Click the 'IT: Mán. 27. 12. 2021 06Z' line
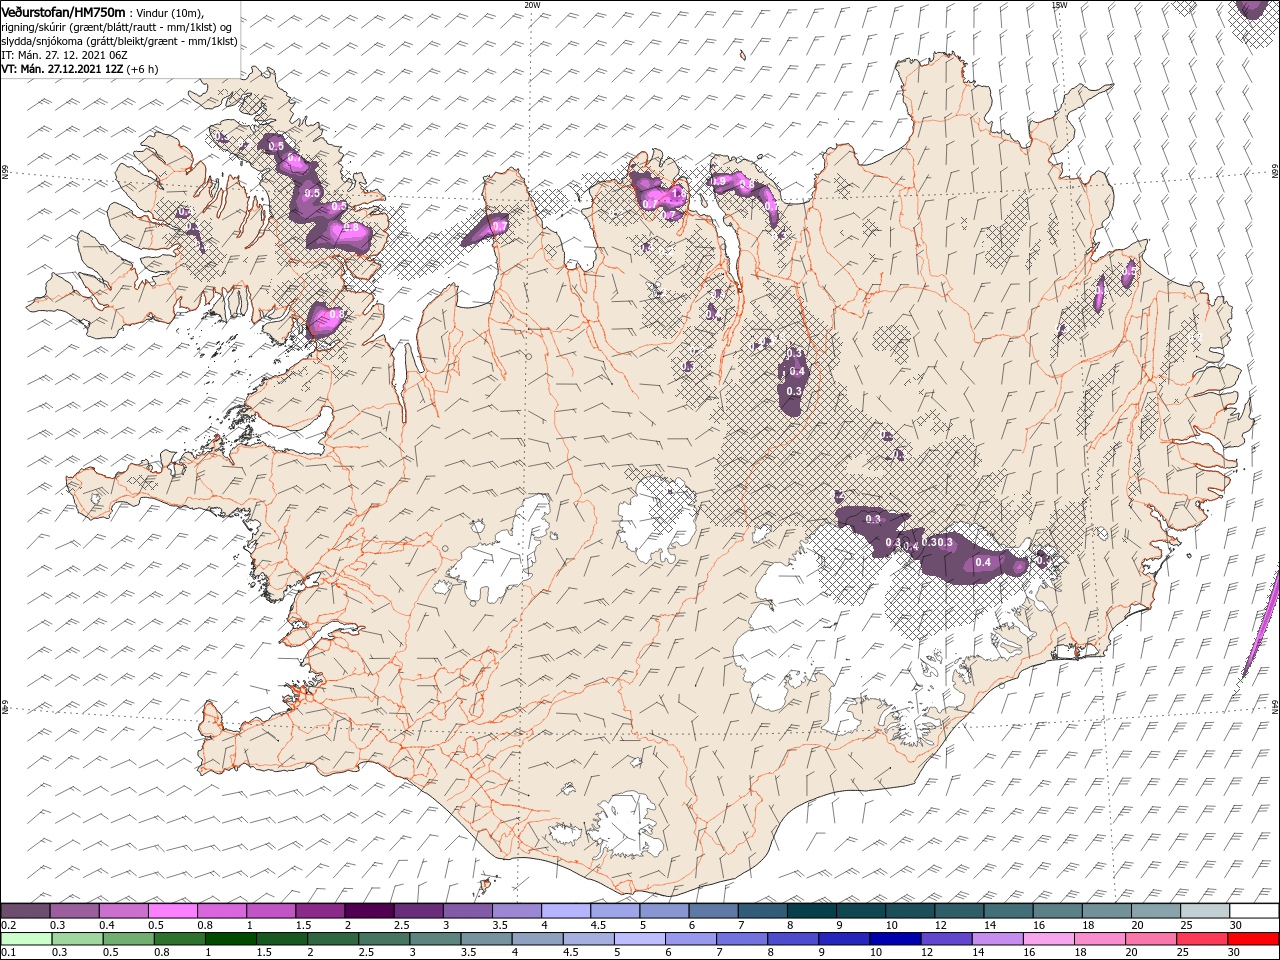The height and width of the screenshot is (960, 1280). coord(62,55)
